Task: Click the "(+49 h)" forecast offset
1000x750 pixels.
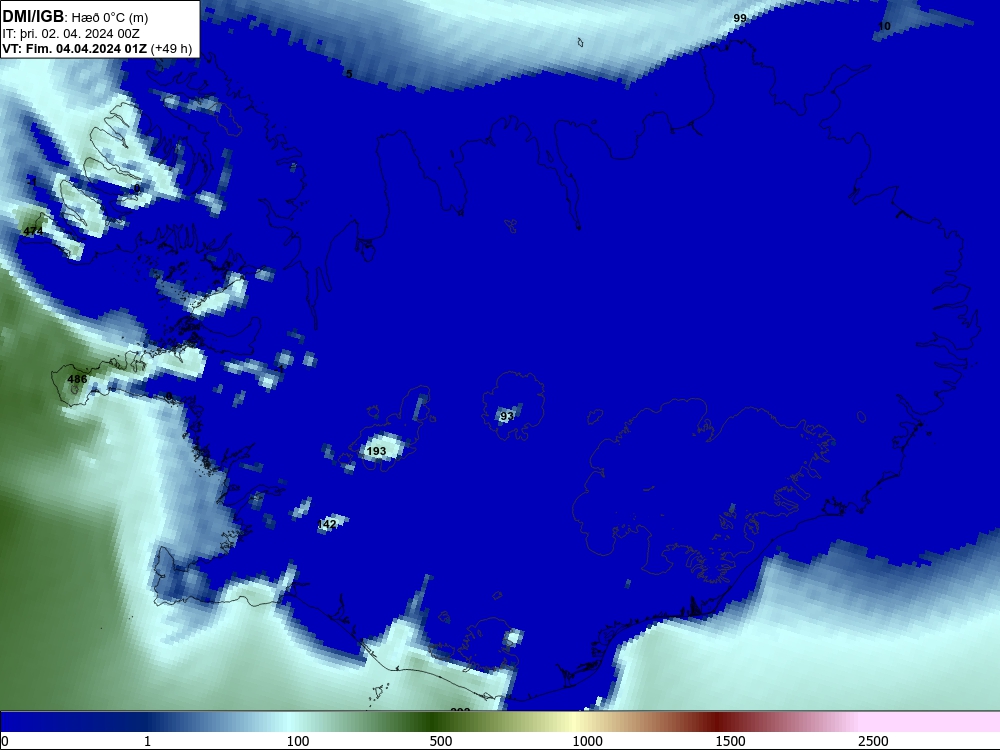Action: point(172,49)
